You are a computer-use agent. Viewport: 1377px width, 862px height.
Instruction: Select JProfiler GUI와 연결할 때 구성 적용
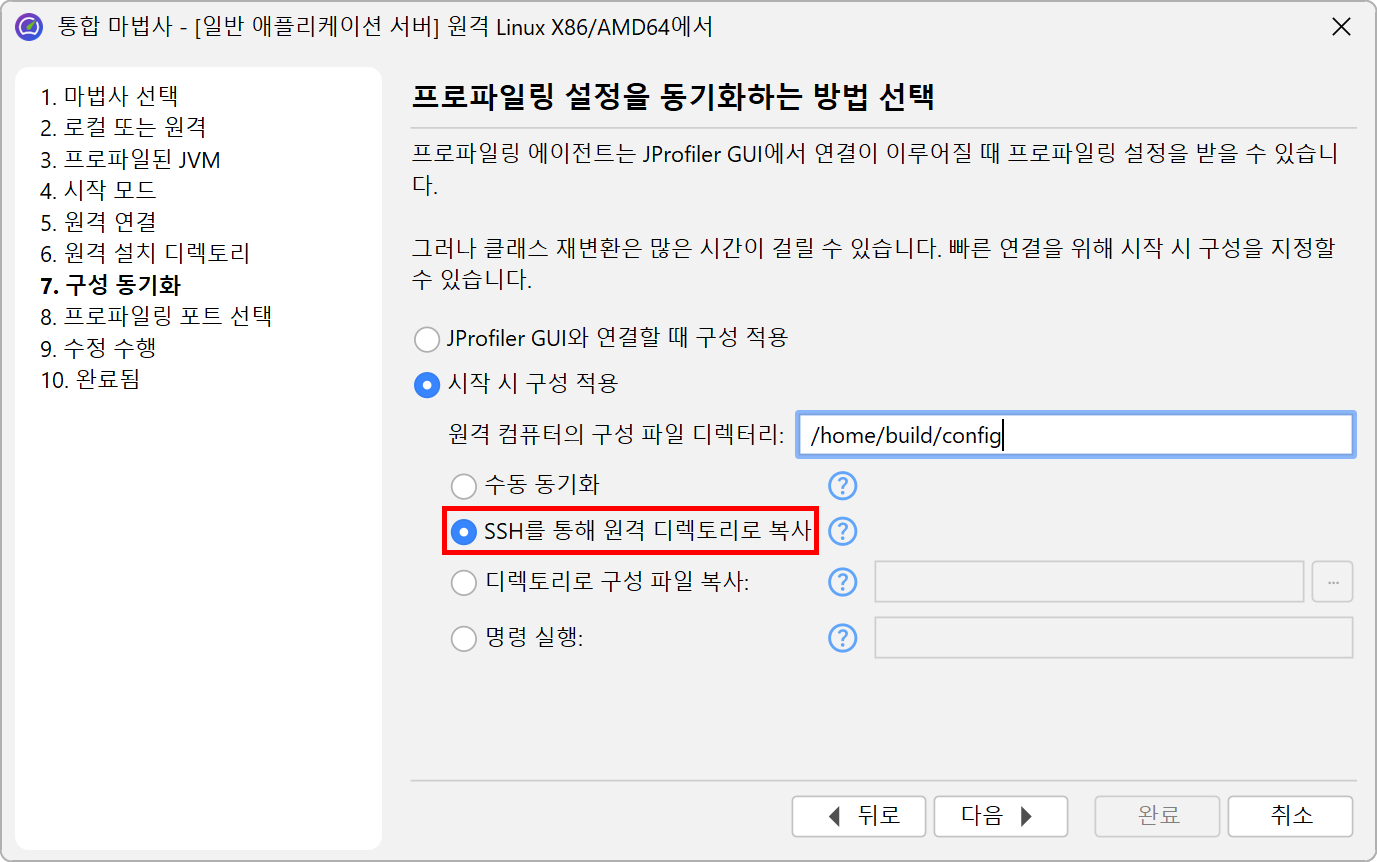[x=427, y=339]
